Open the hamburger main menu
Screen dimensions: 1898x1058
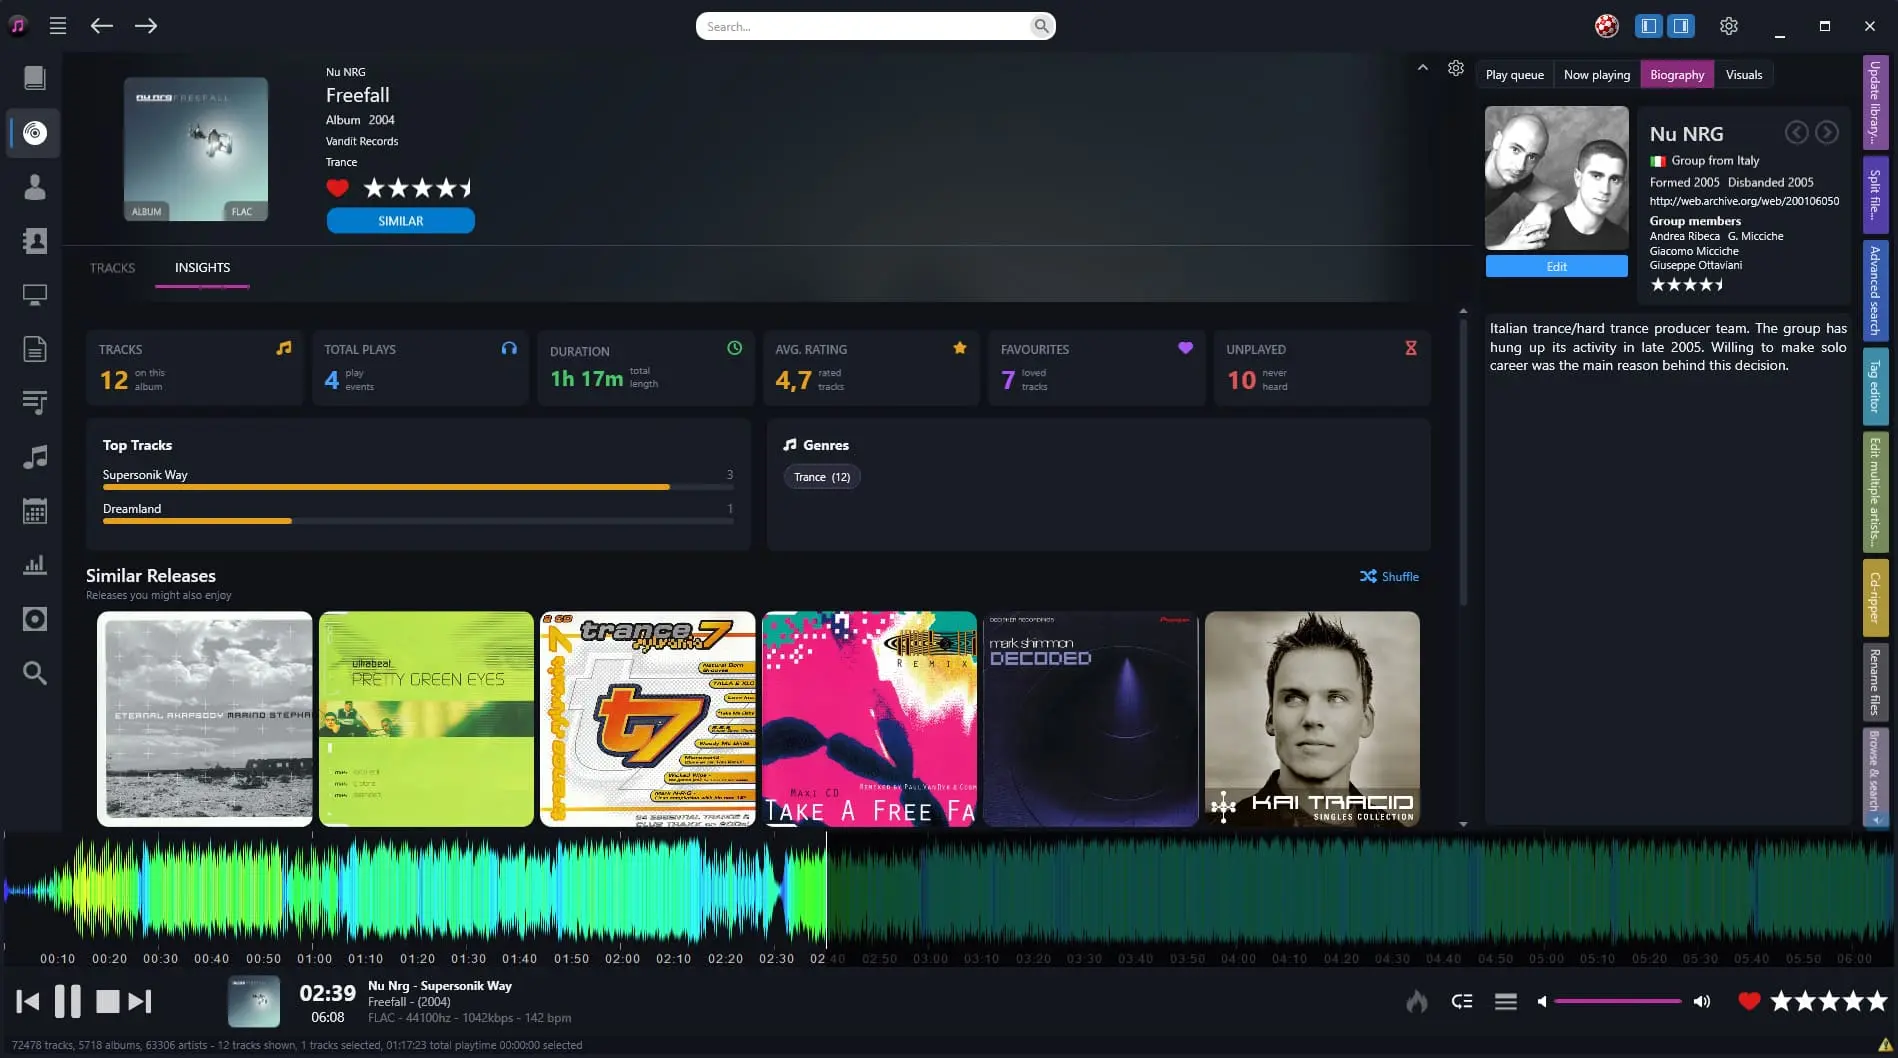point(58,26)
